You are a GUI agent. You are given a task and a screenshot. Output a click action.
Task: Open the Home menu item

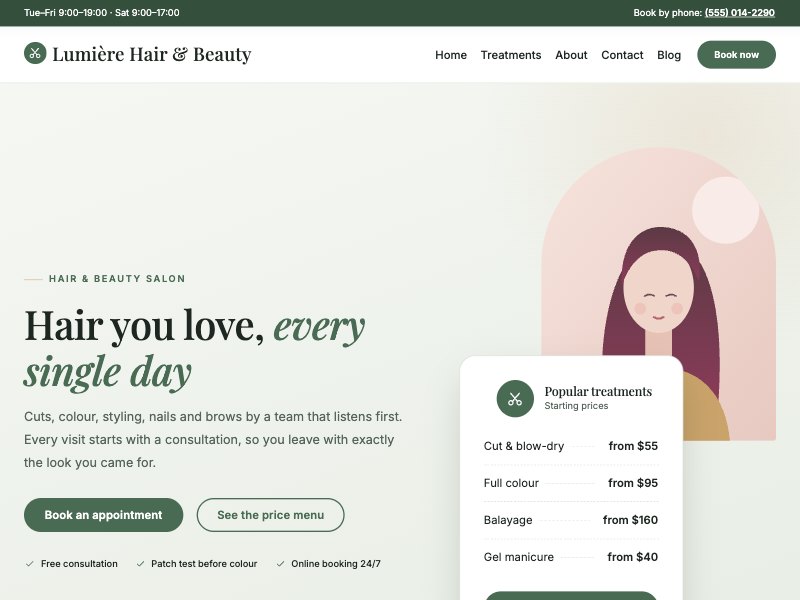coord(451,55)
